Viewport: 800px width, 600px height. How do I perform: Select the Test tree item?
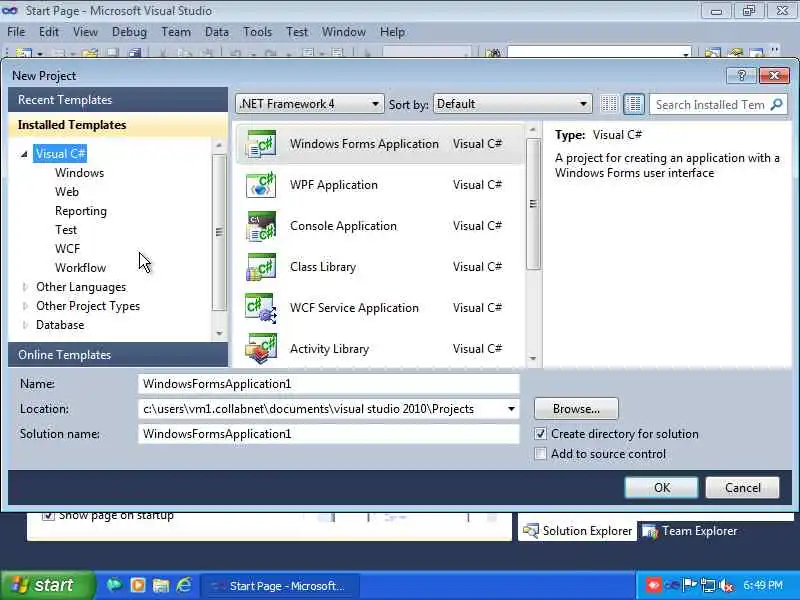point(66,230)
